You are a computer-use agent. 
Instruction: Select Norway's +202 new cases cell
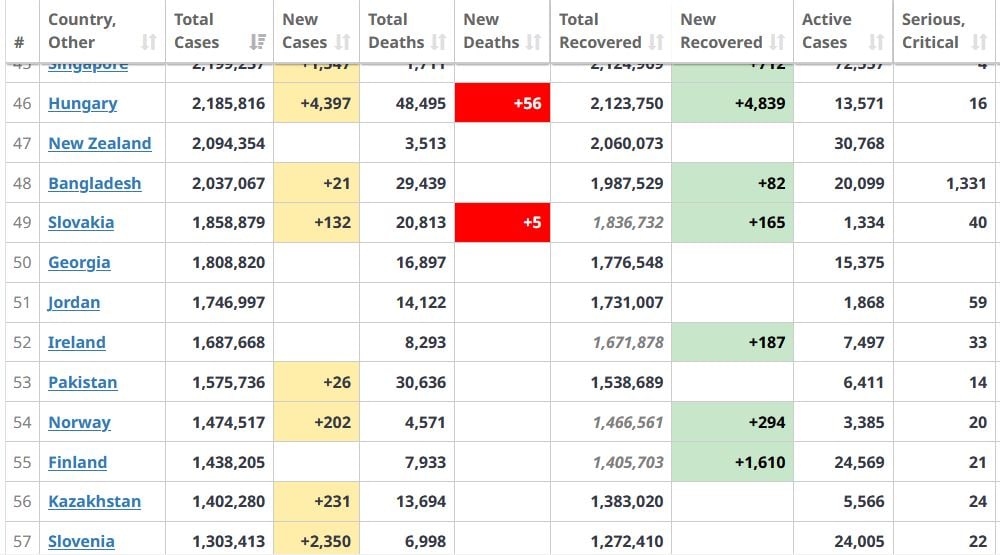pos(316,422)
